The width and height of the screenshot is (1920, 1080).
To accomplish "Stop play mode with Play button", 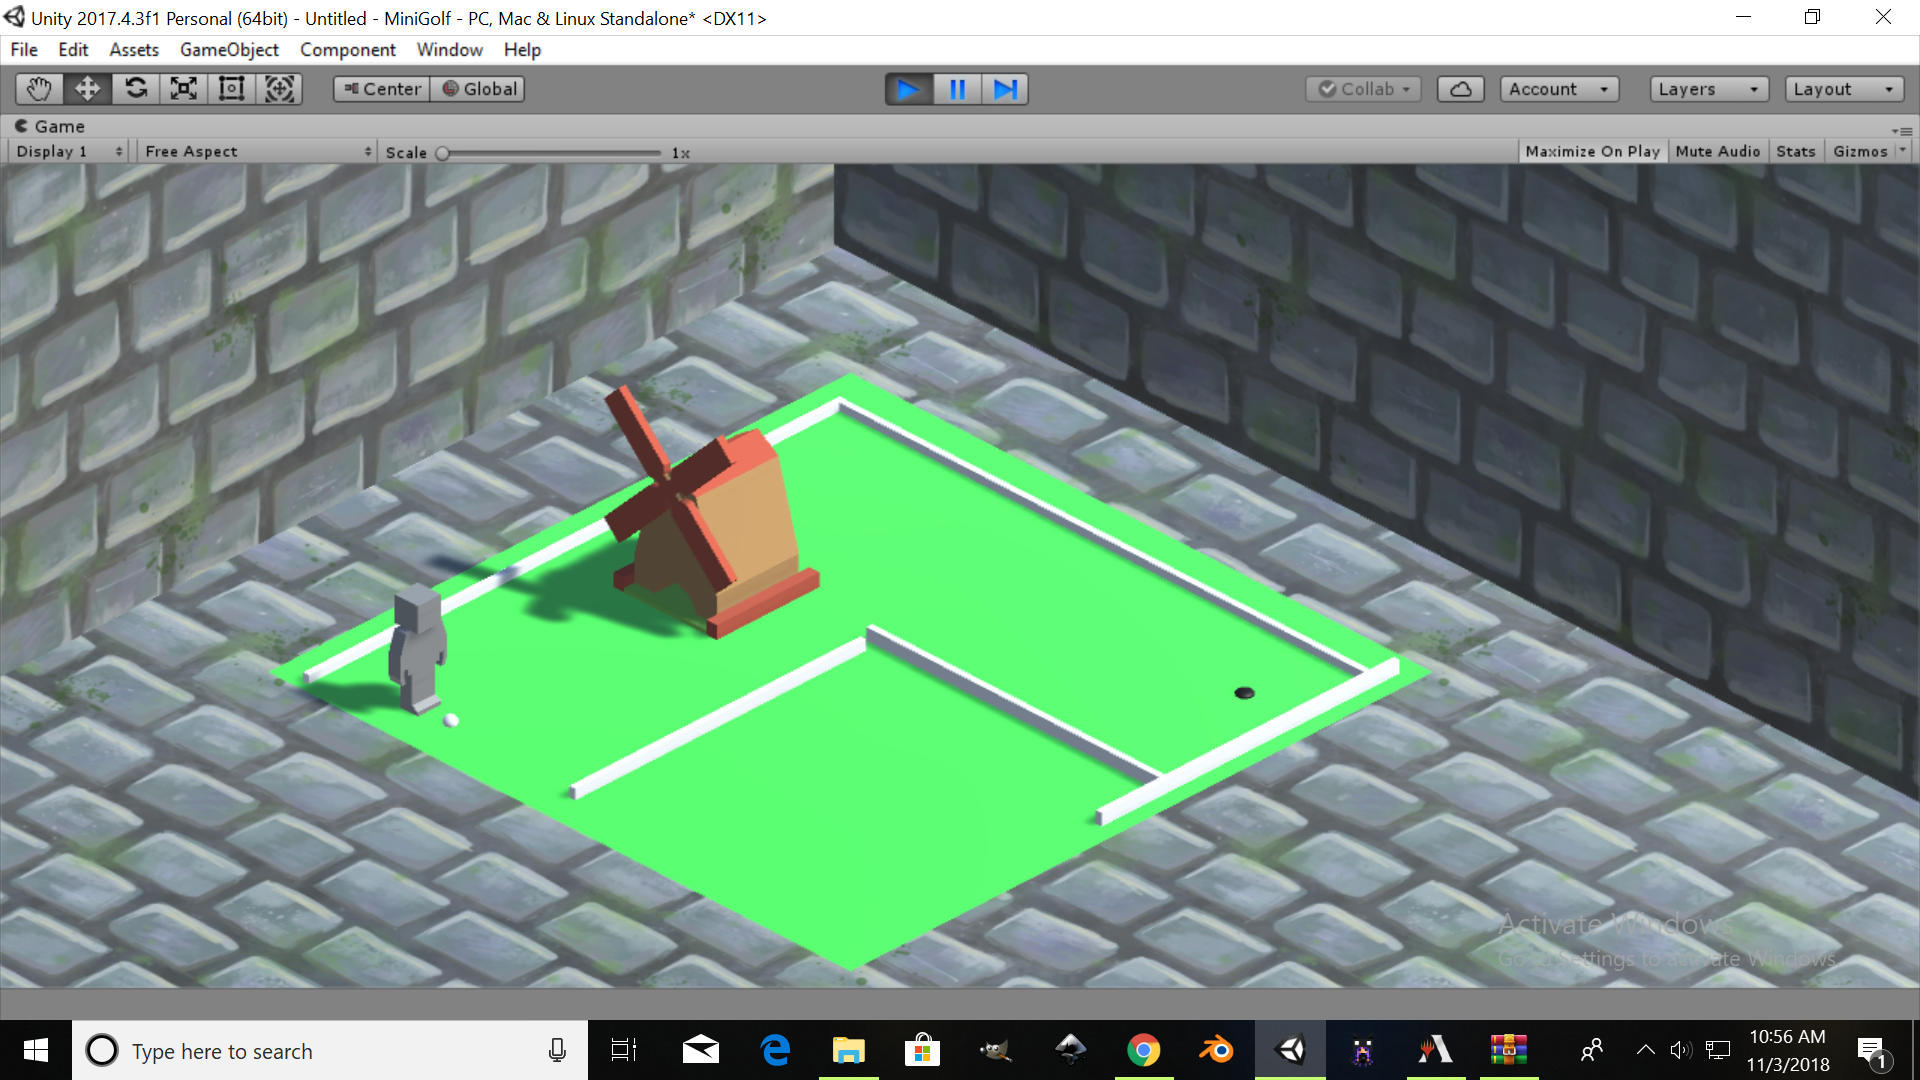I will [908, 89].
